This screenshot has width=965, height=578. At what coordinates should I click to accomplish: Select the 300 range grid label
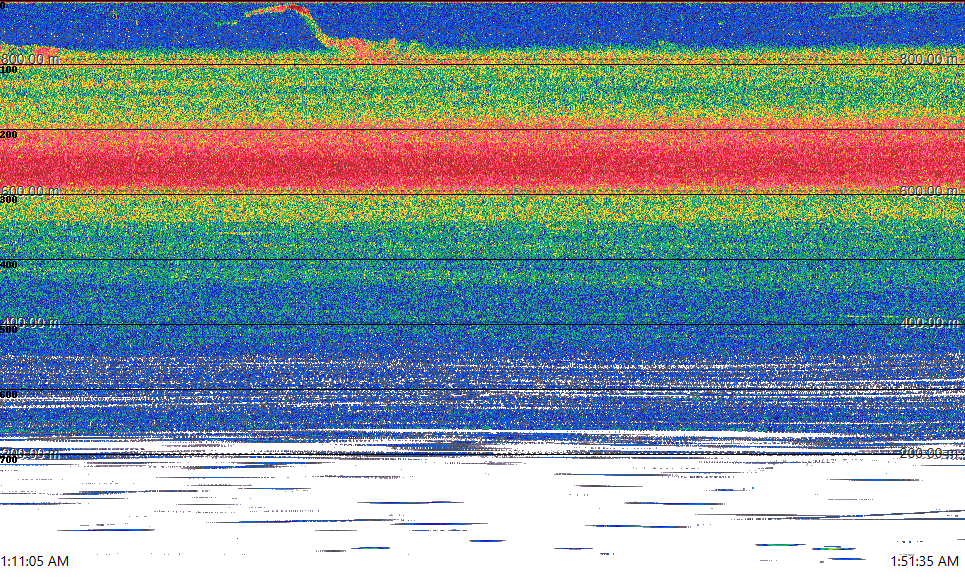[x=9, y=199]
